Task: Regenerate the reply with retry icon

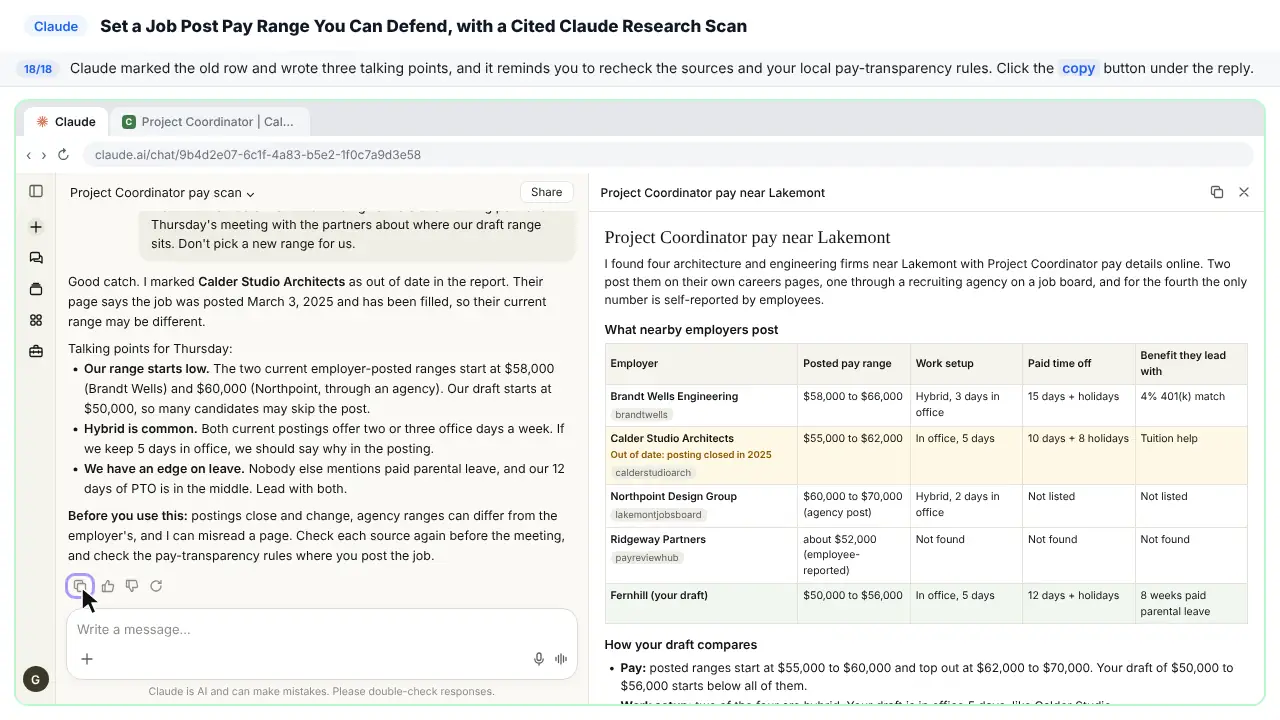Action: pyautogui.click(x=156, y=586)
